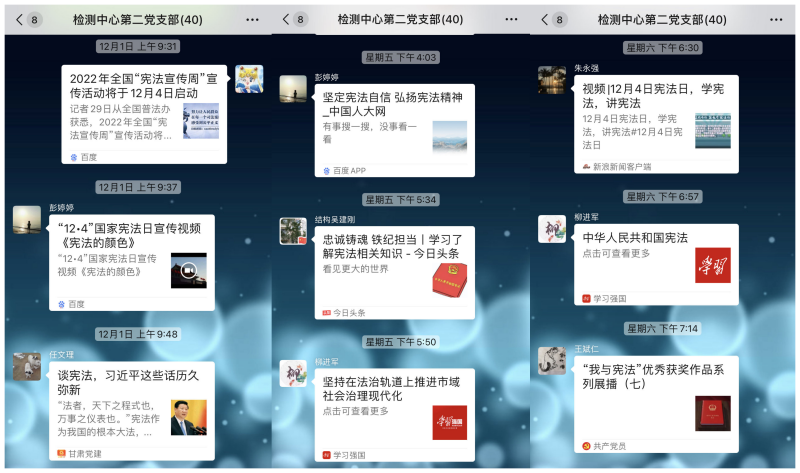Go back using the right panel's arrow
The height and width of the screenshot is (473, 800).
(x=546, y=19)
